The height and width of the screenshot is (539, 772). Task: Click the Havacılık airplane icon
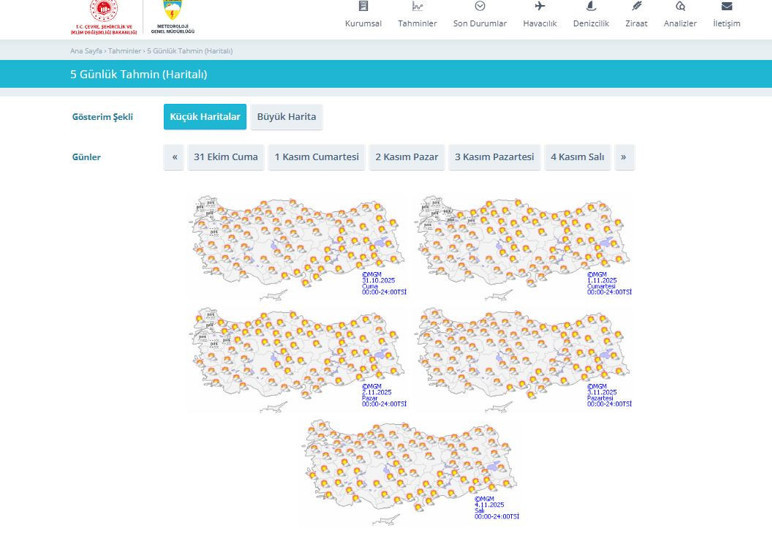539,6
